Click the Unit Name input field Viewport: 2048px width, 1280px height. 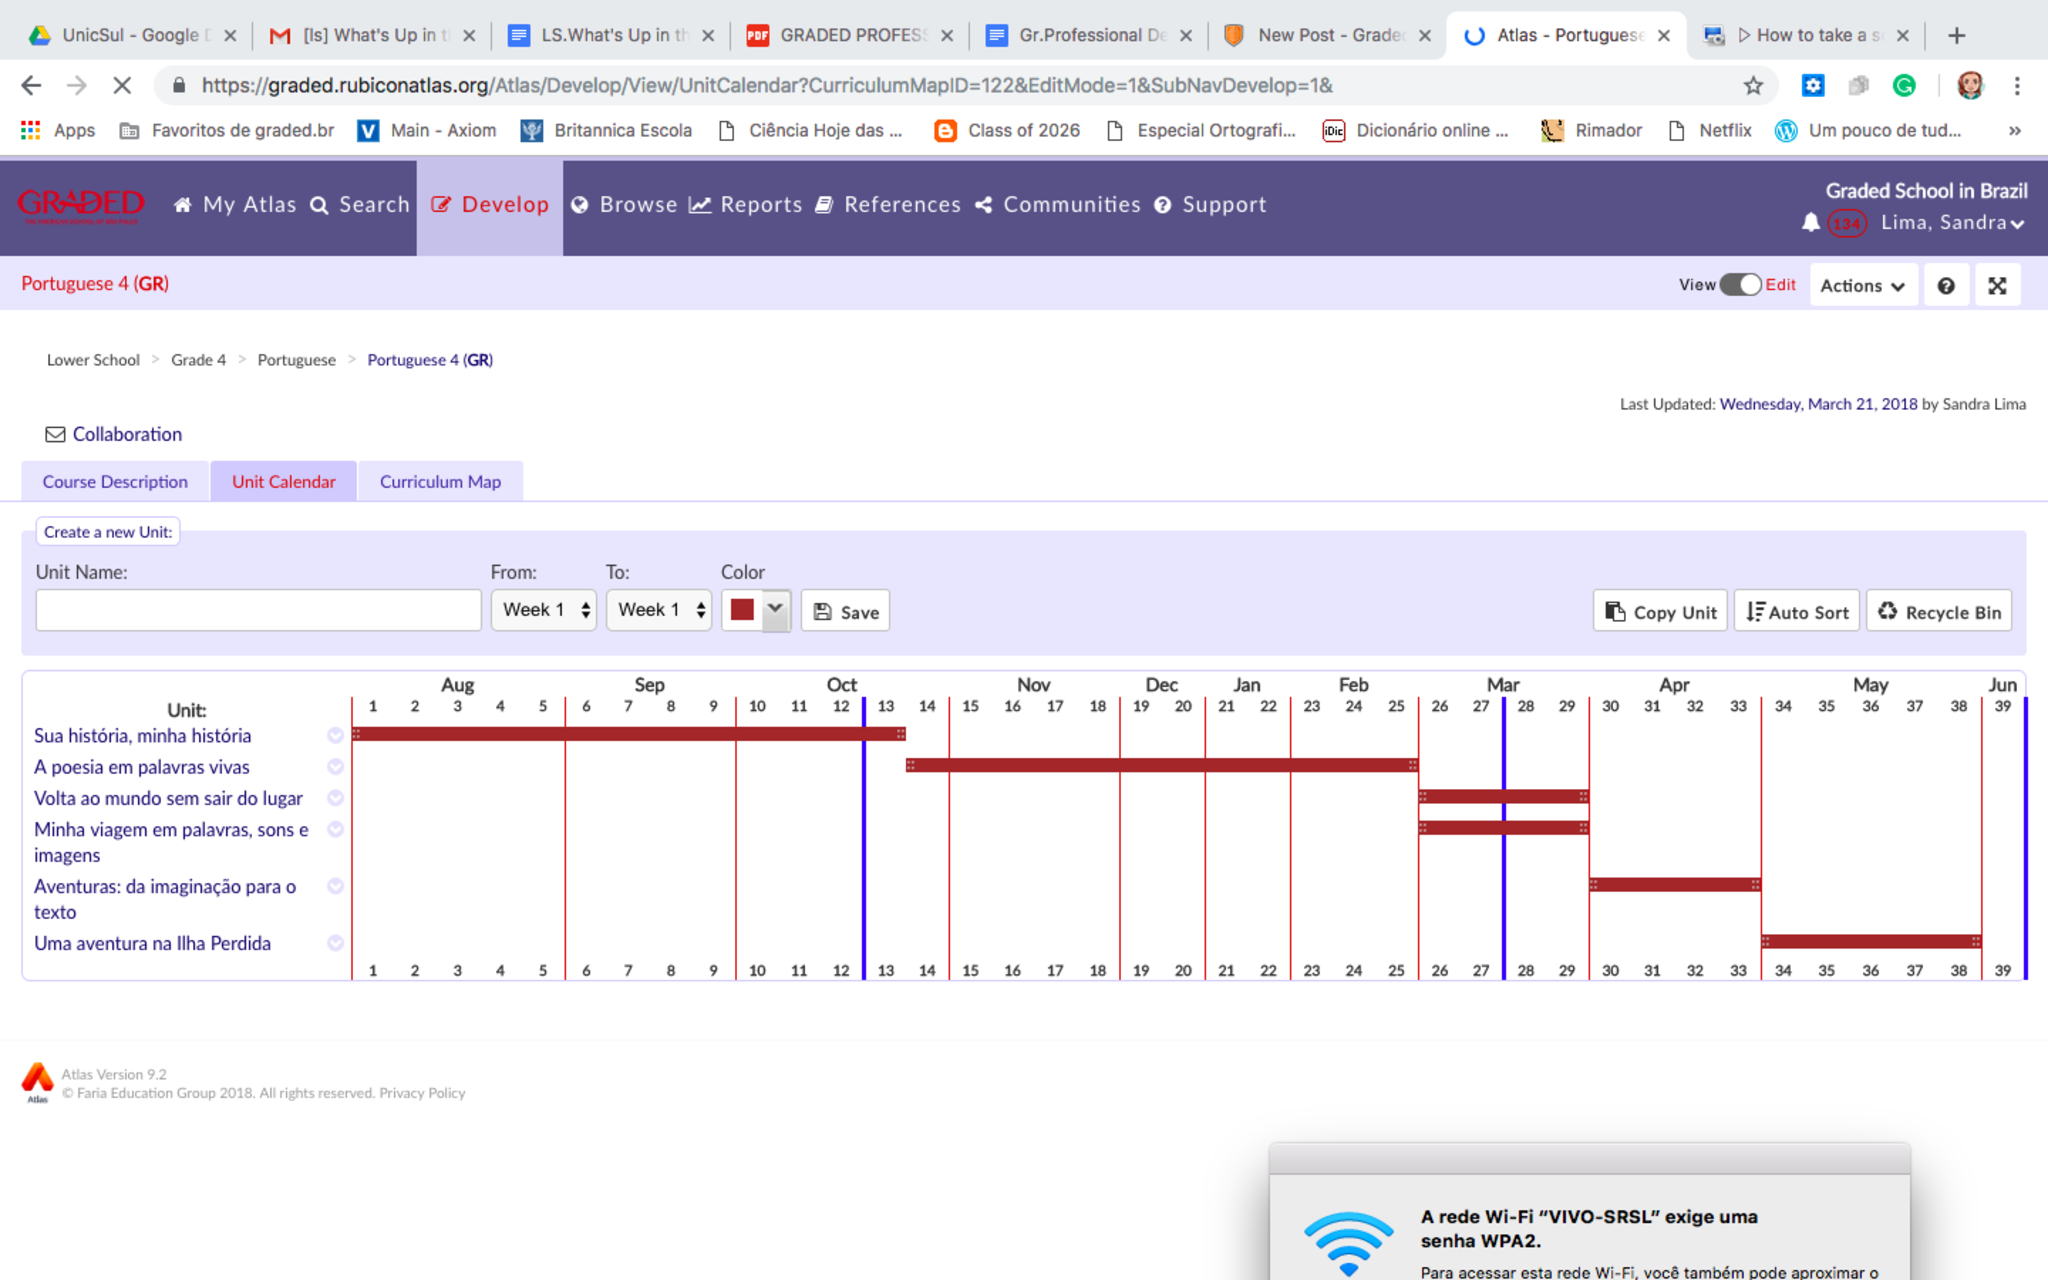[x=258, y=610]
